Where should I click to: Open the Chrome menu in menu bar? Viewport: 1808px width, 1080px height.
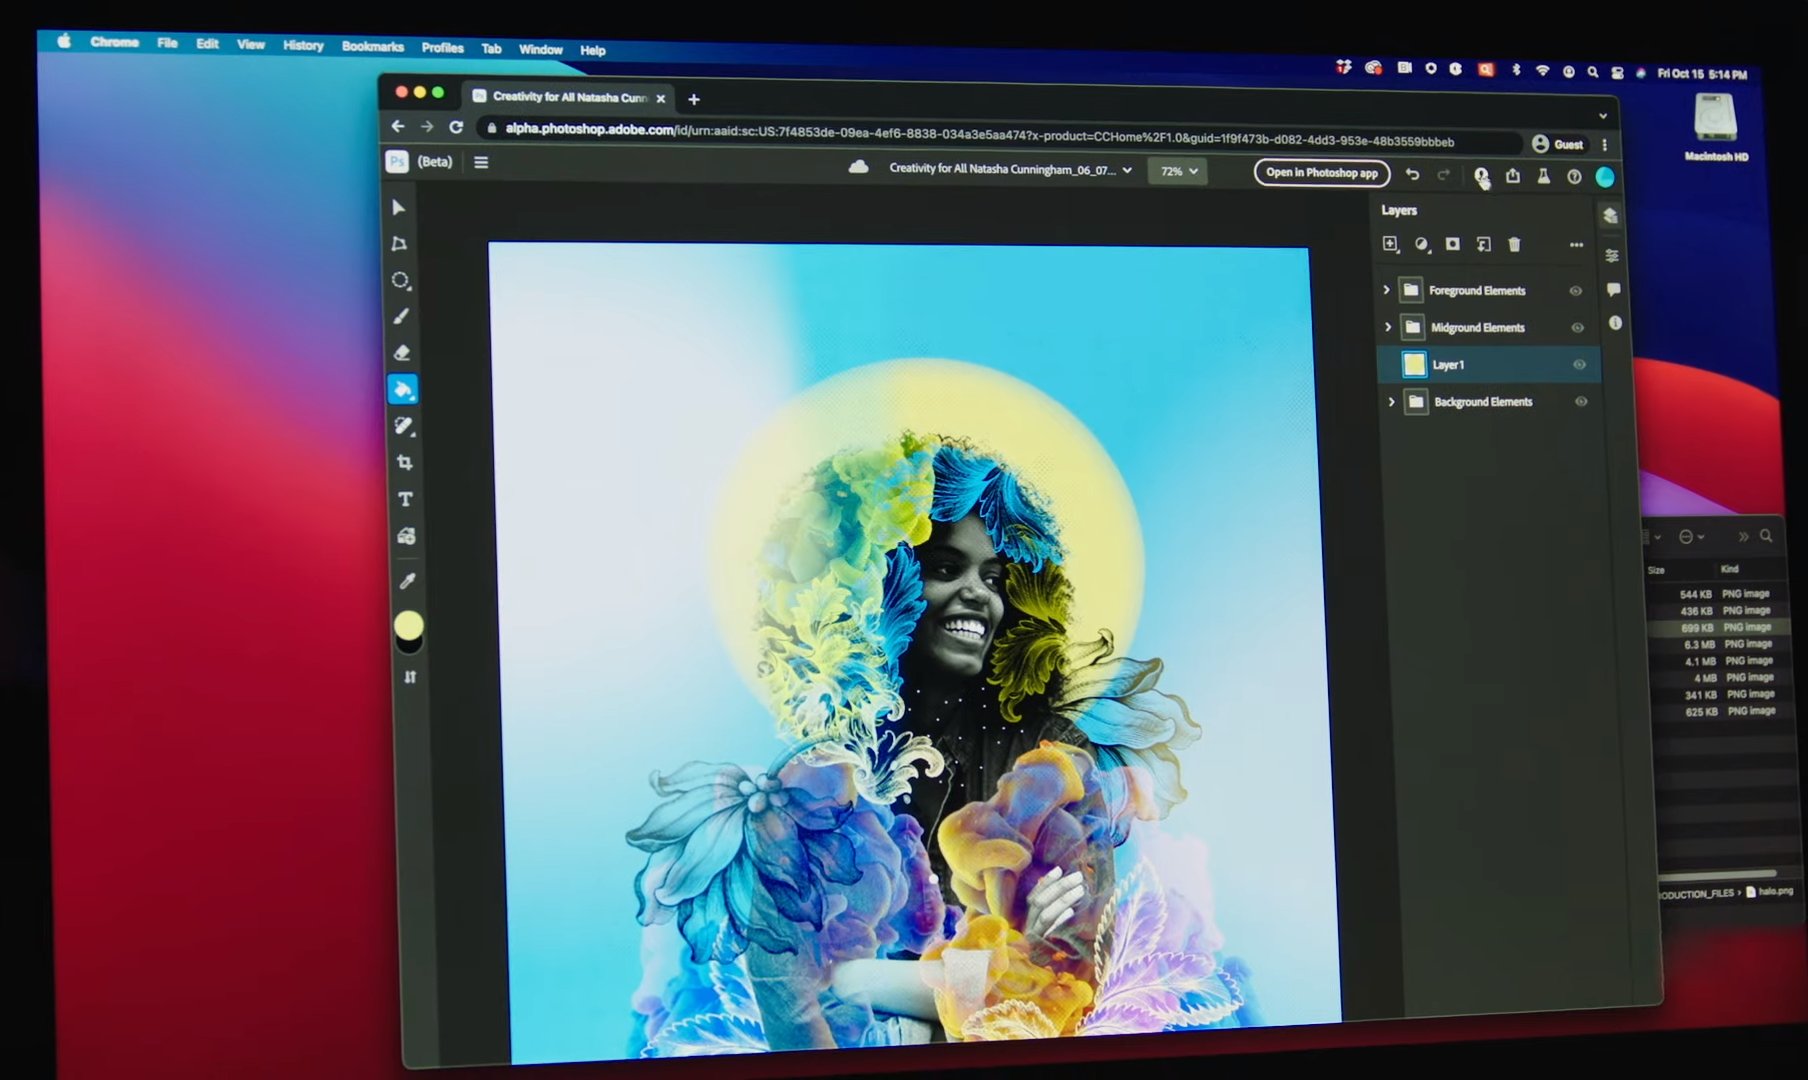pyautogui.click(x=114, y=42)
